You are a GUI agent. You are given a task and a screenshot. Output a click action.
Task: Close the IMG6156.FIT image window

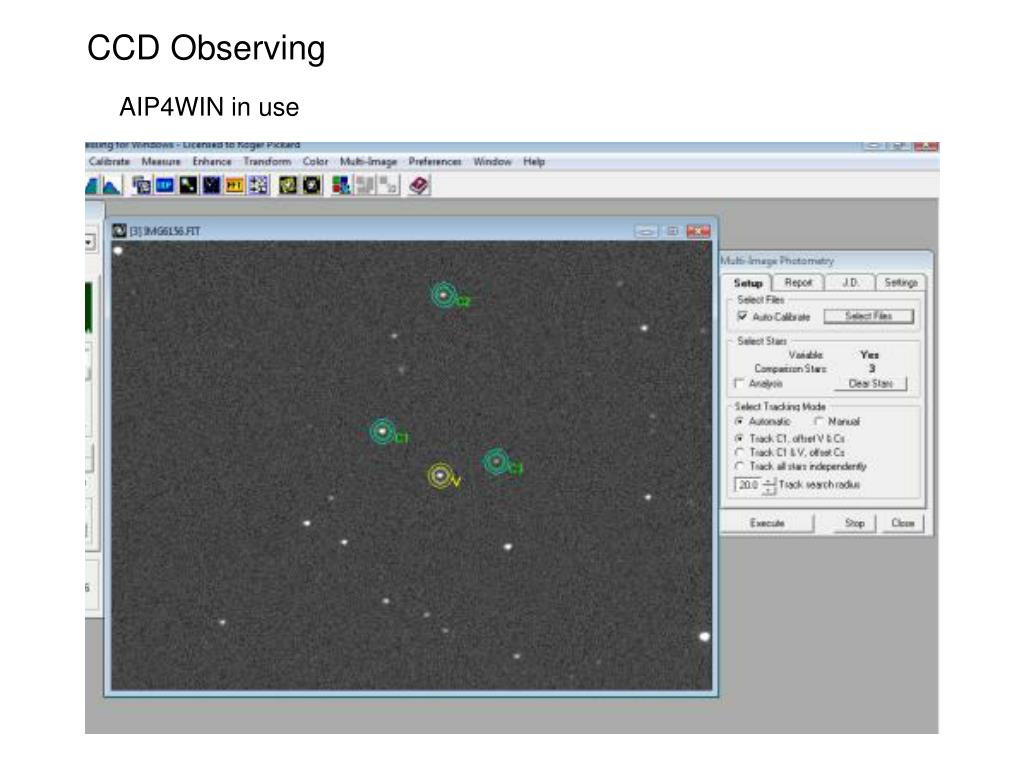tap(698, 231)
